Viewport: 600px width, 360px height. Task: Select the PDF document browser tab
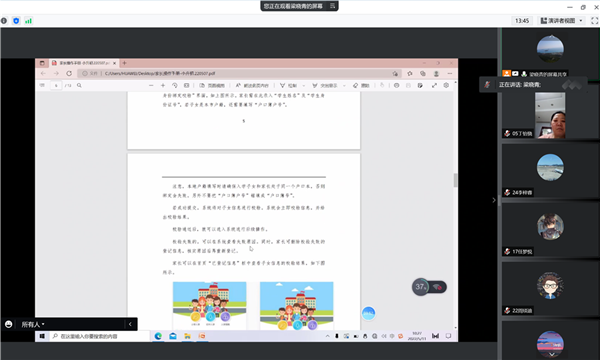pos(84,63)
